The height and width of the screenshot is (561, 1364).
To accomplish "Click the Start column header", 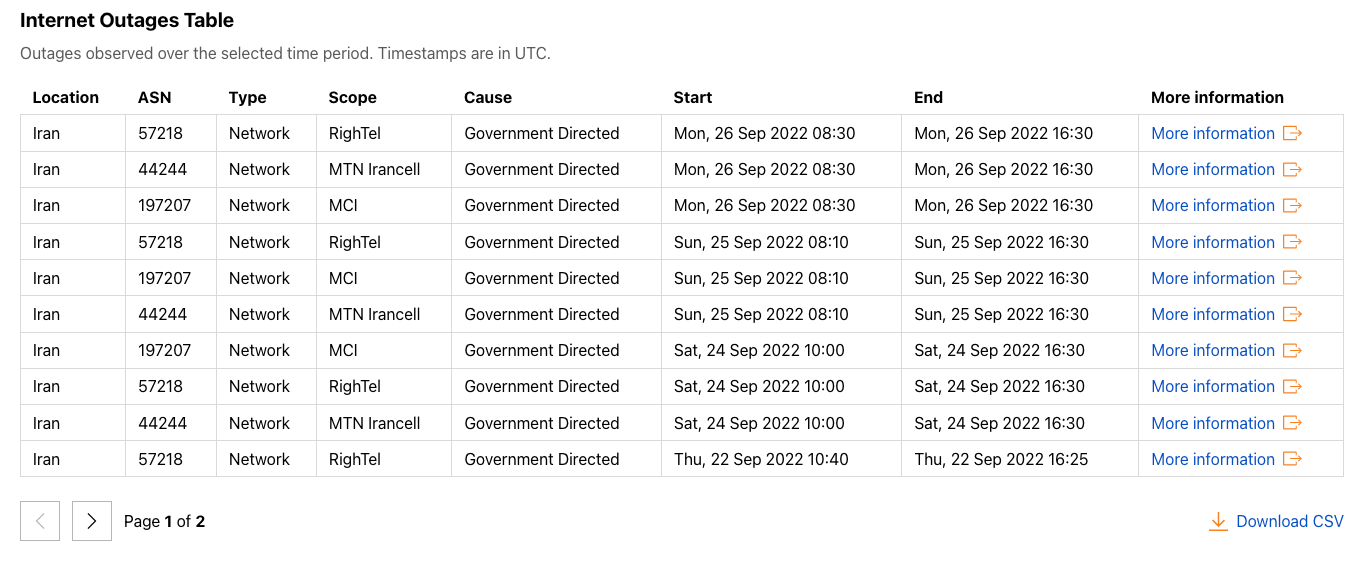I will click(693, 97).
